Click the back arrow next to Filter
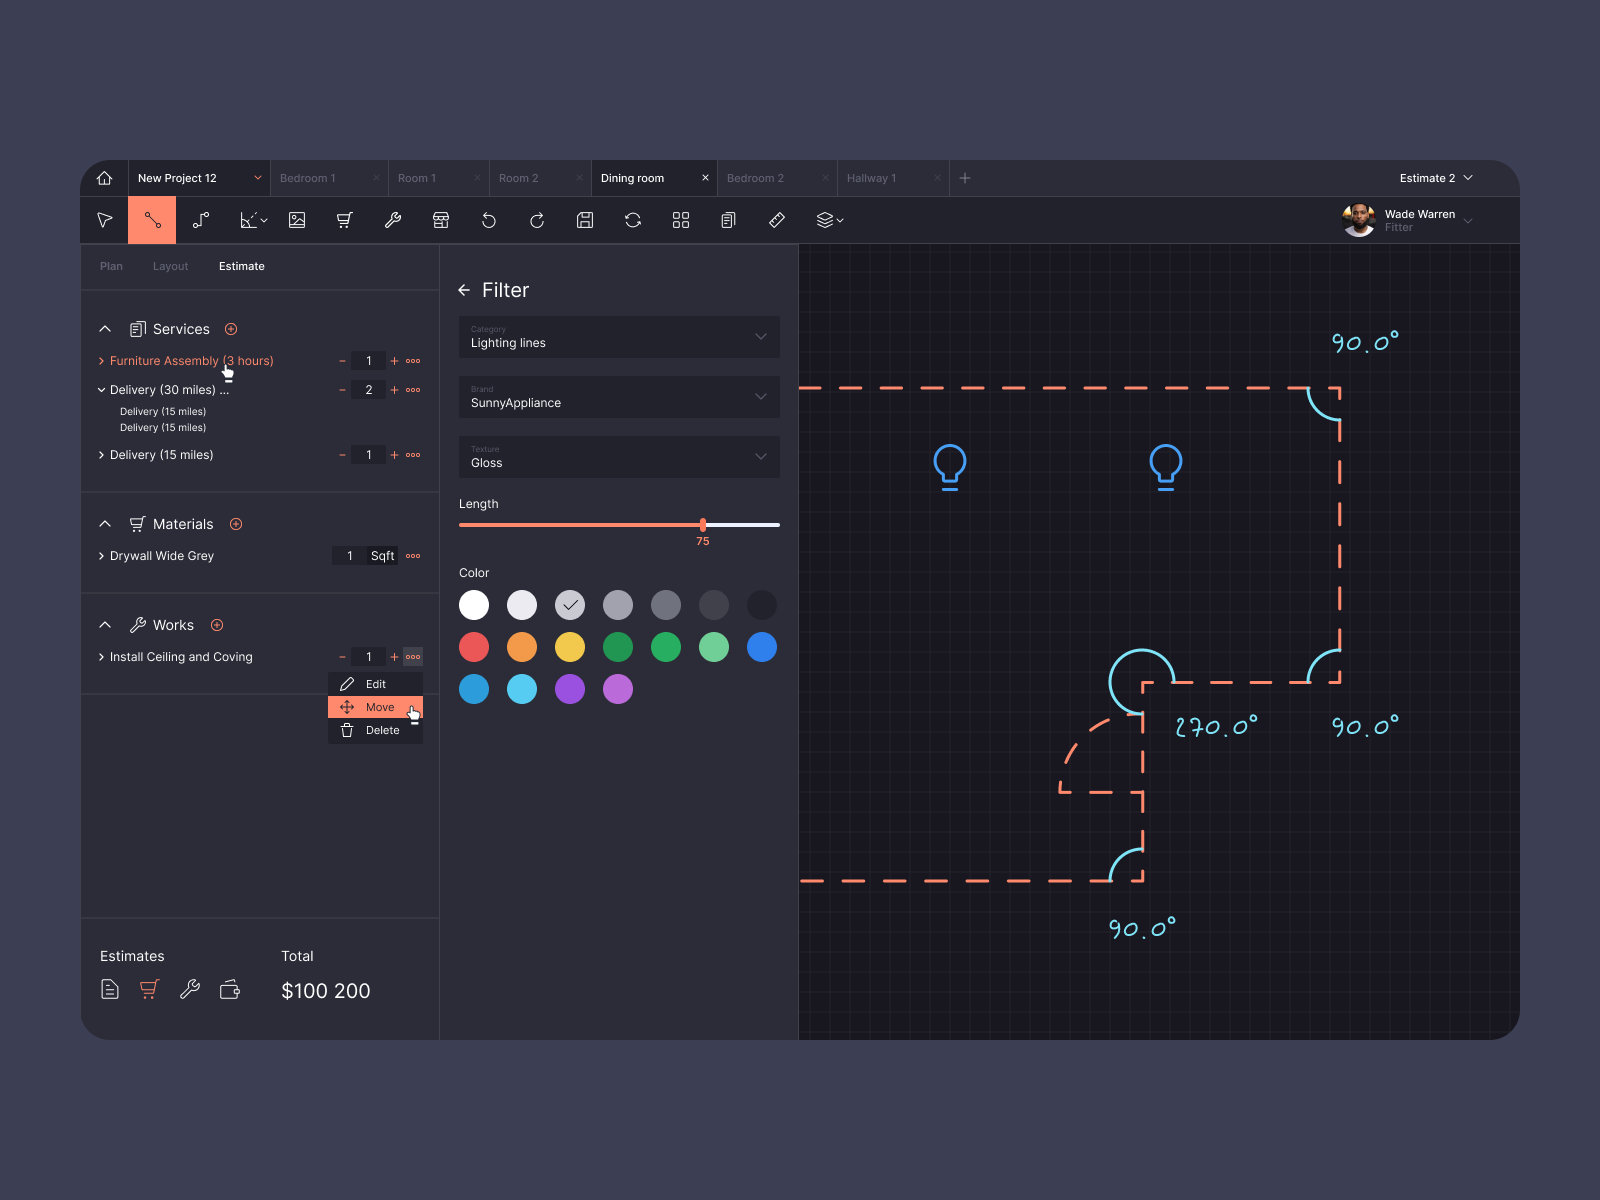The height and width of the screenshot is (1200, 1600). pyautogui.click(x=464, y=290)
